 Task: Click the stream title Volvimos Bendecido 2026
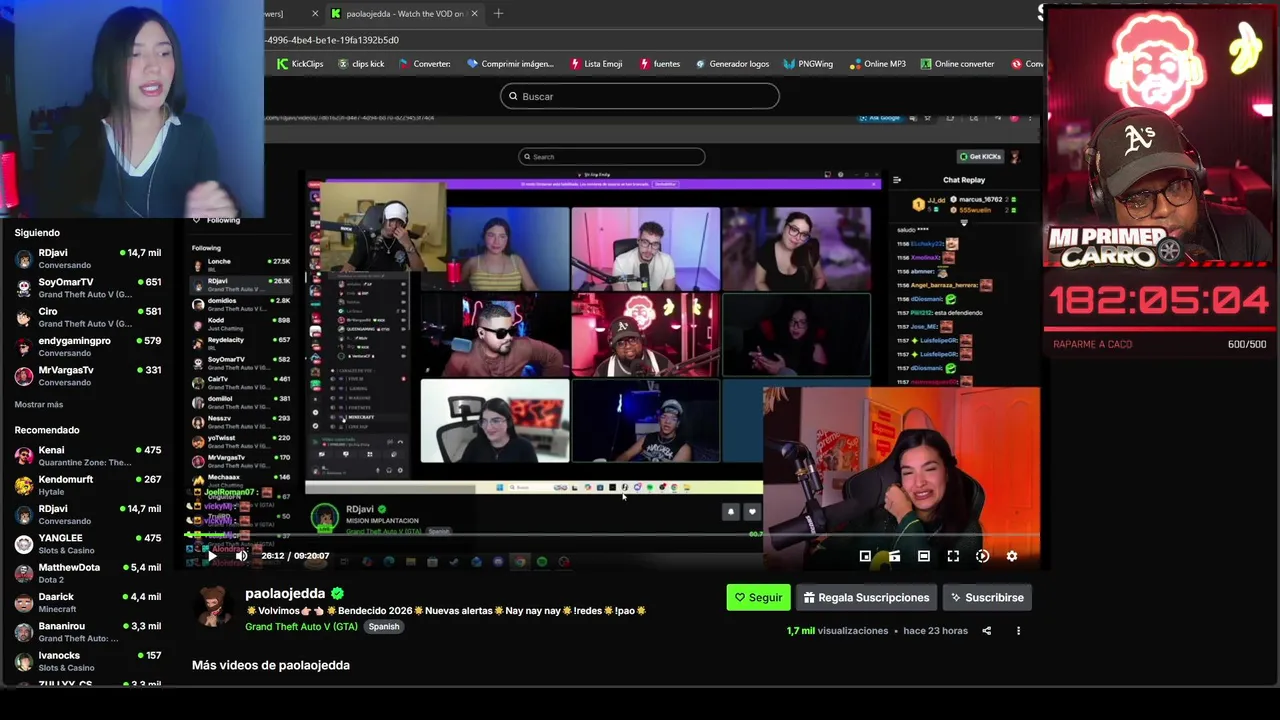[x=446, y=611]
